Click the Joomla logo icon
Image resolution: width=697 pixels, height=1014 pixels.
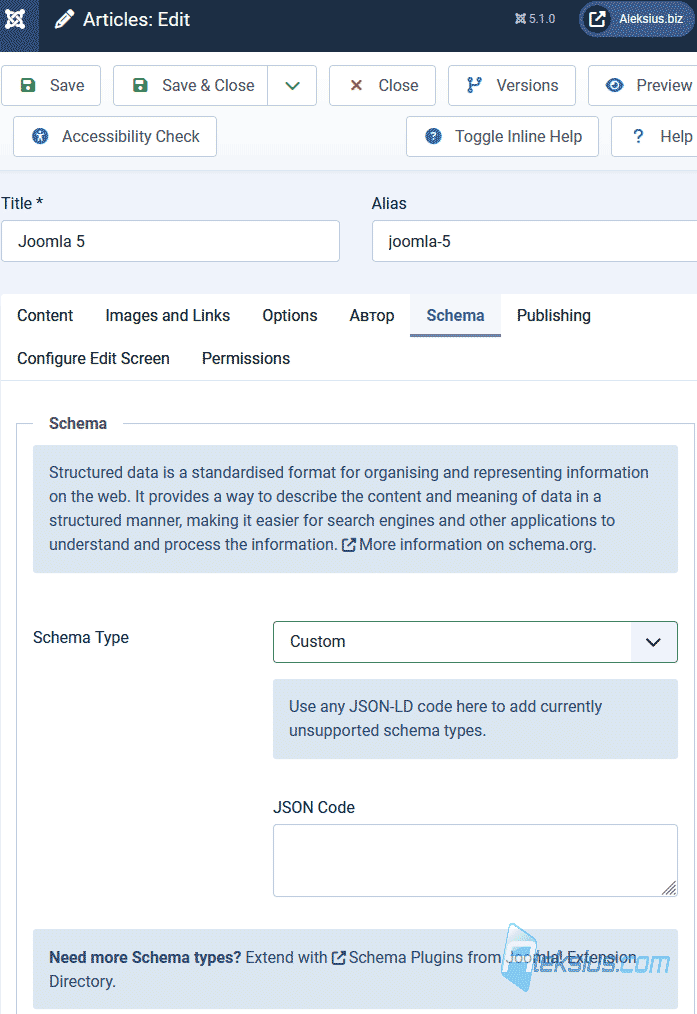coord(16,19)
